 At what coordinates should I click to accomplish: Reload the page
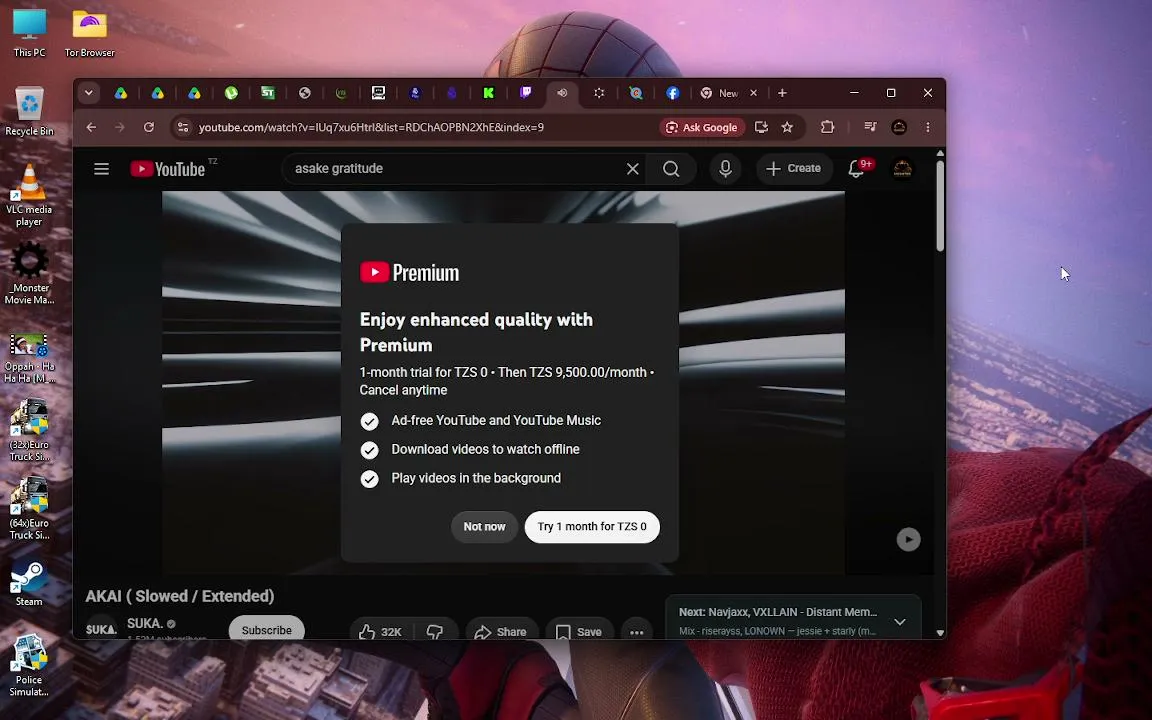pos(149,127)
